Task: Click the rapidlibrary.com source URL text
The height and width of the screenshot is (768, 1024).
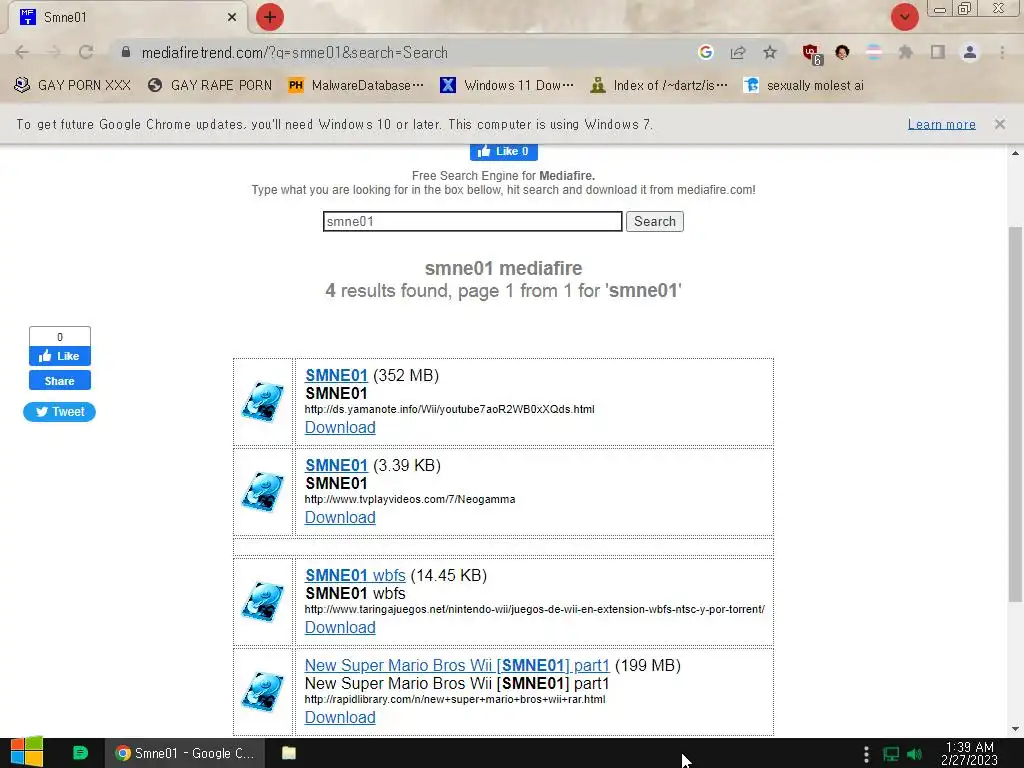Action: click(x=455, y=699)
